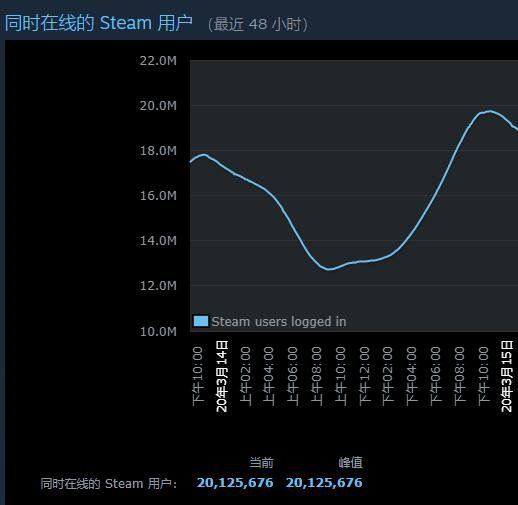Viewport: 518px width, 505px height.
Task: Click the row label '同时在线的 Steam 用户:'
Action: 109,484
